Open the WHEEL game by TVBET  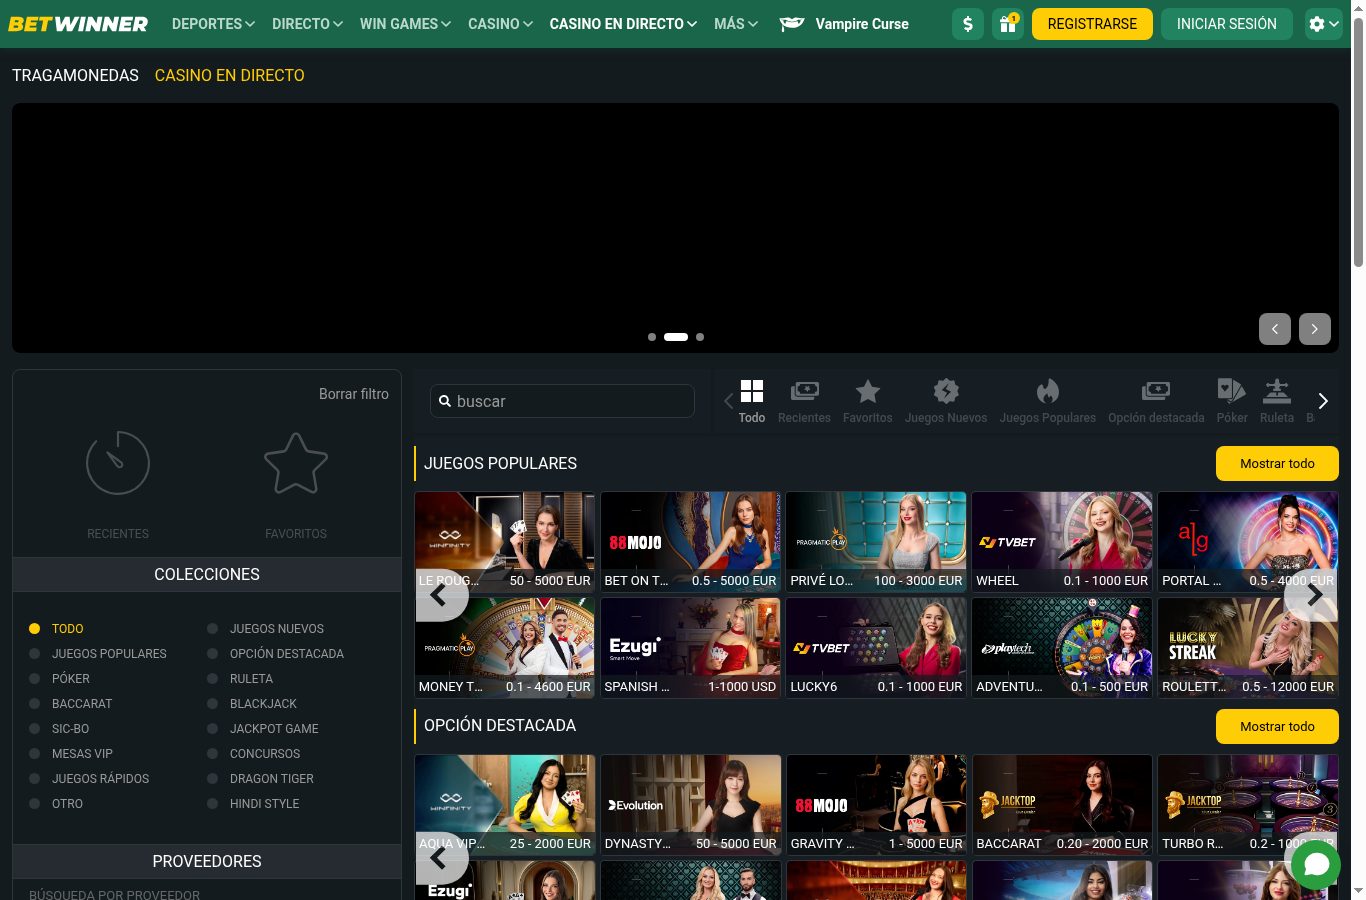(x=1062, y=542)
